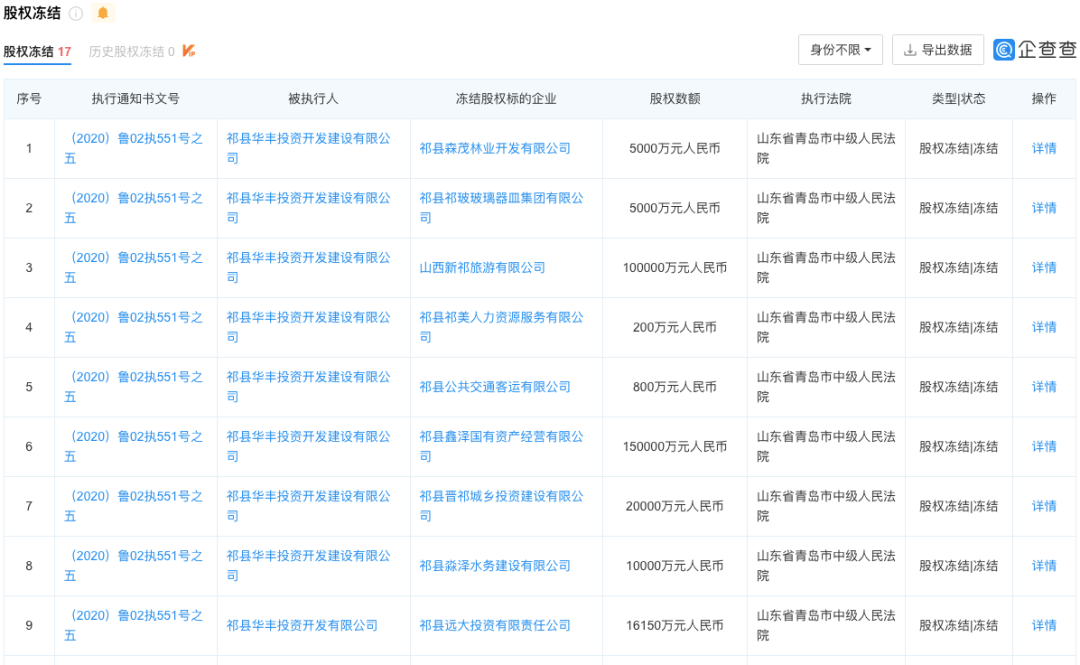Open 详情 for row 6 鑫泽国有资产
This screenshot has width=1080, height=665.
click(1043, 446)
